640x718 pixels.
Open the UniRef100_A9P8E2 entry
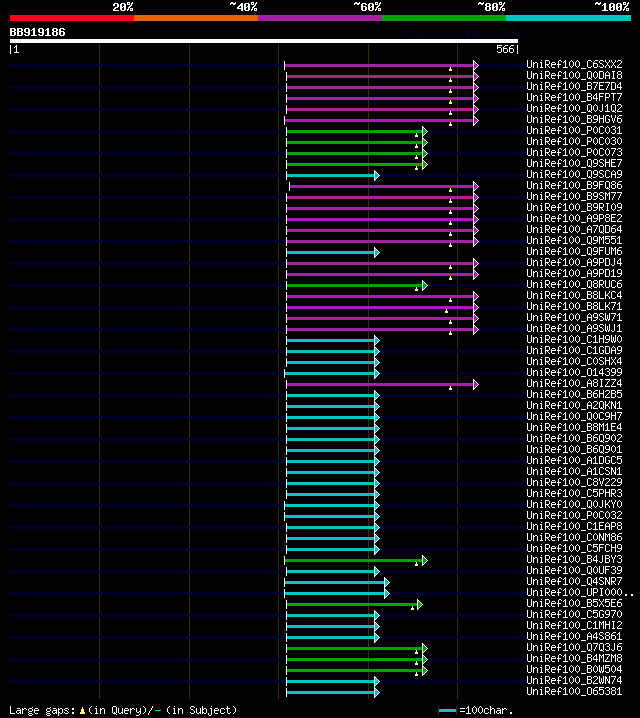pos(574,218)
